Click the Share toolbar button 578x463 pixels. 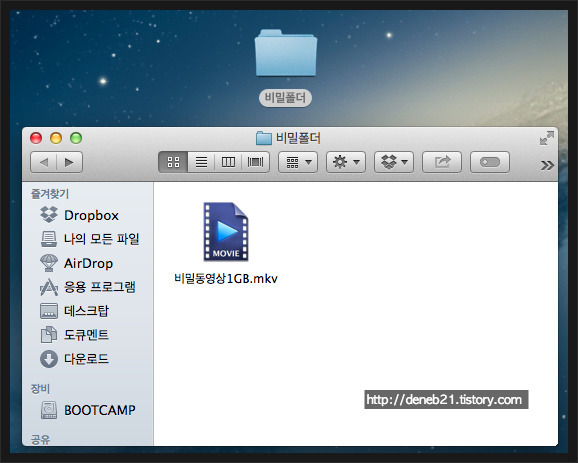tap(442, 162)
